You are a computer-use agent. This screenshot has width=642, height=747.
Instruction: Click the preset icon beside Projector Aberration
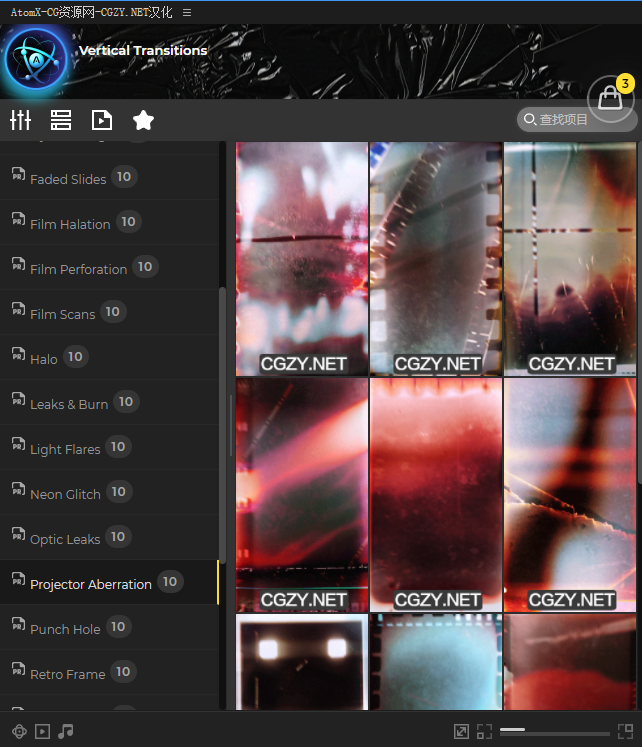(x=19, y=579)
